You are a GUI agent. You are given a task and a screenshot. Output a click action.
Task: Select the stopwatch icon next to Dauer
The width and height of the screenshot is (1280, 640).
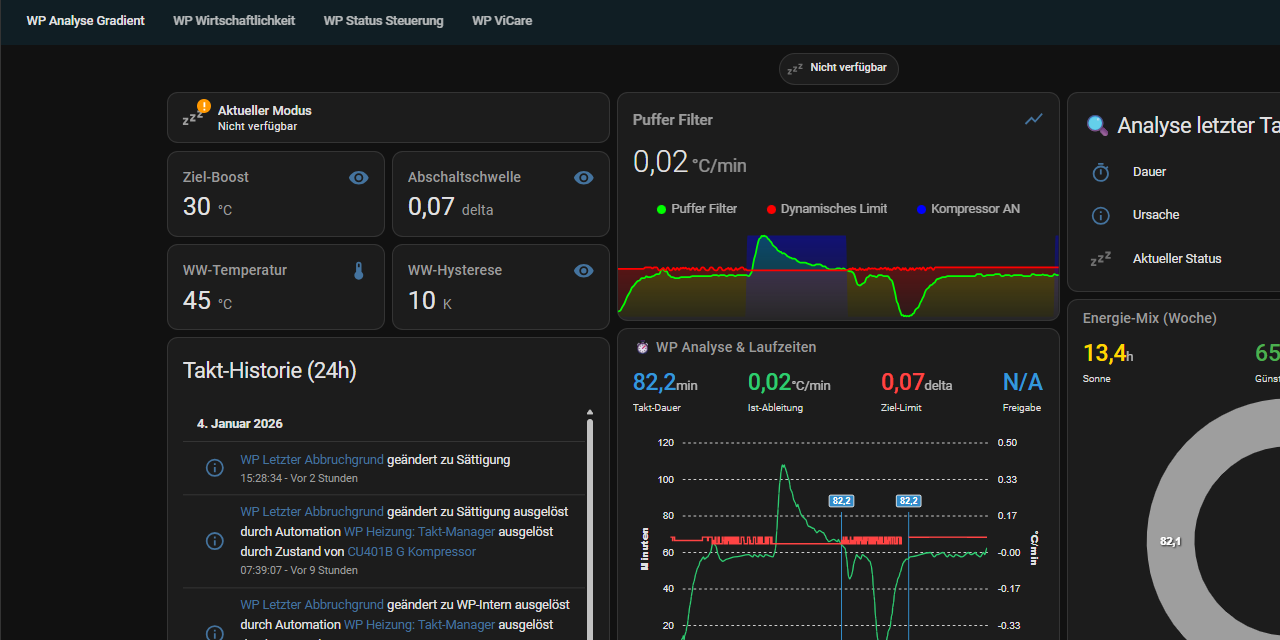coord(1100,172)
